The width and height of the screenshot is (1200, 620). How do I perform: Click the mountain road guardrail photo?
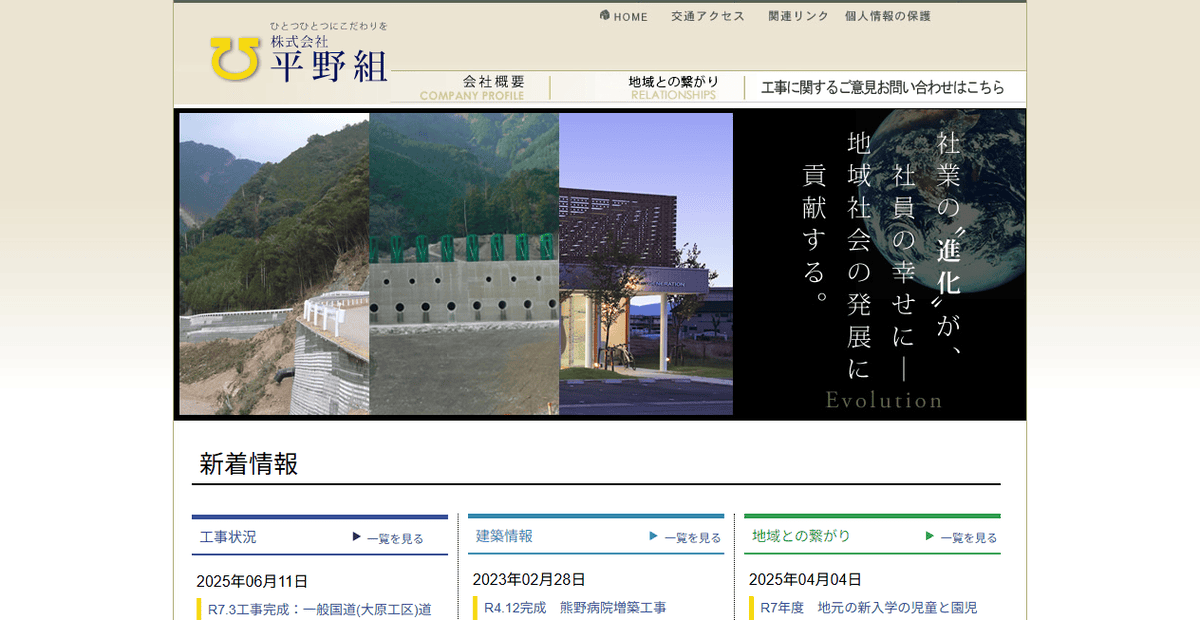(274, 264)
